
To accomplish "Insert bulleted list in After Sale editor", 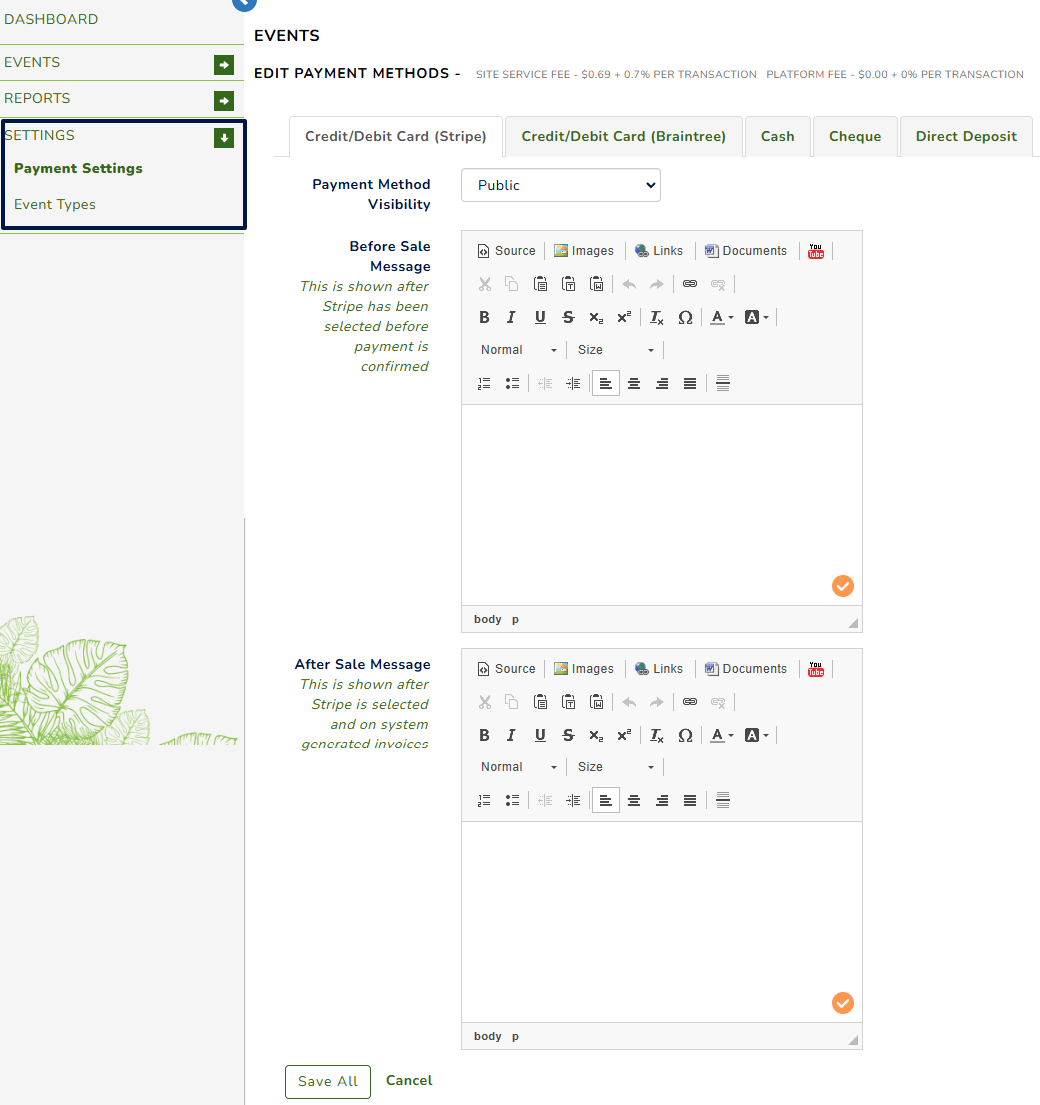I will click(x=512, y=800).
